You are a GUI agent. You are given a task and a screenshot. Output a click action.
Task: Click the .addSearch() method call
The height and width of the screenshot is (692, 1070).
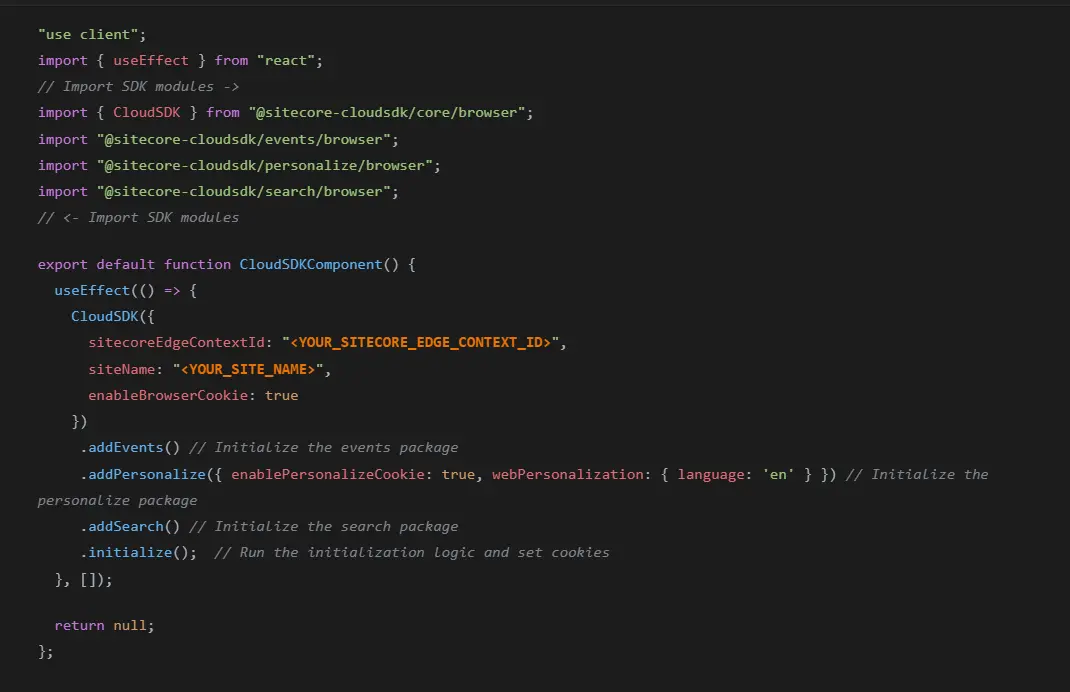click(130, 527)
